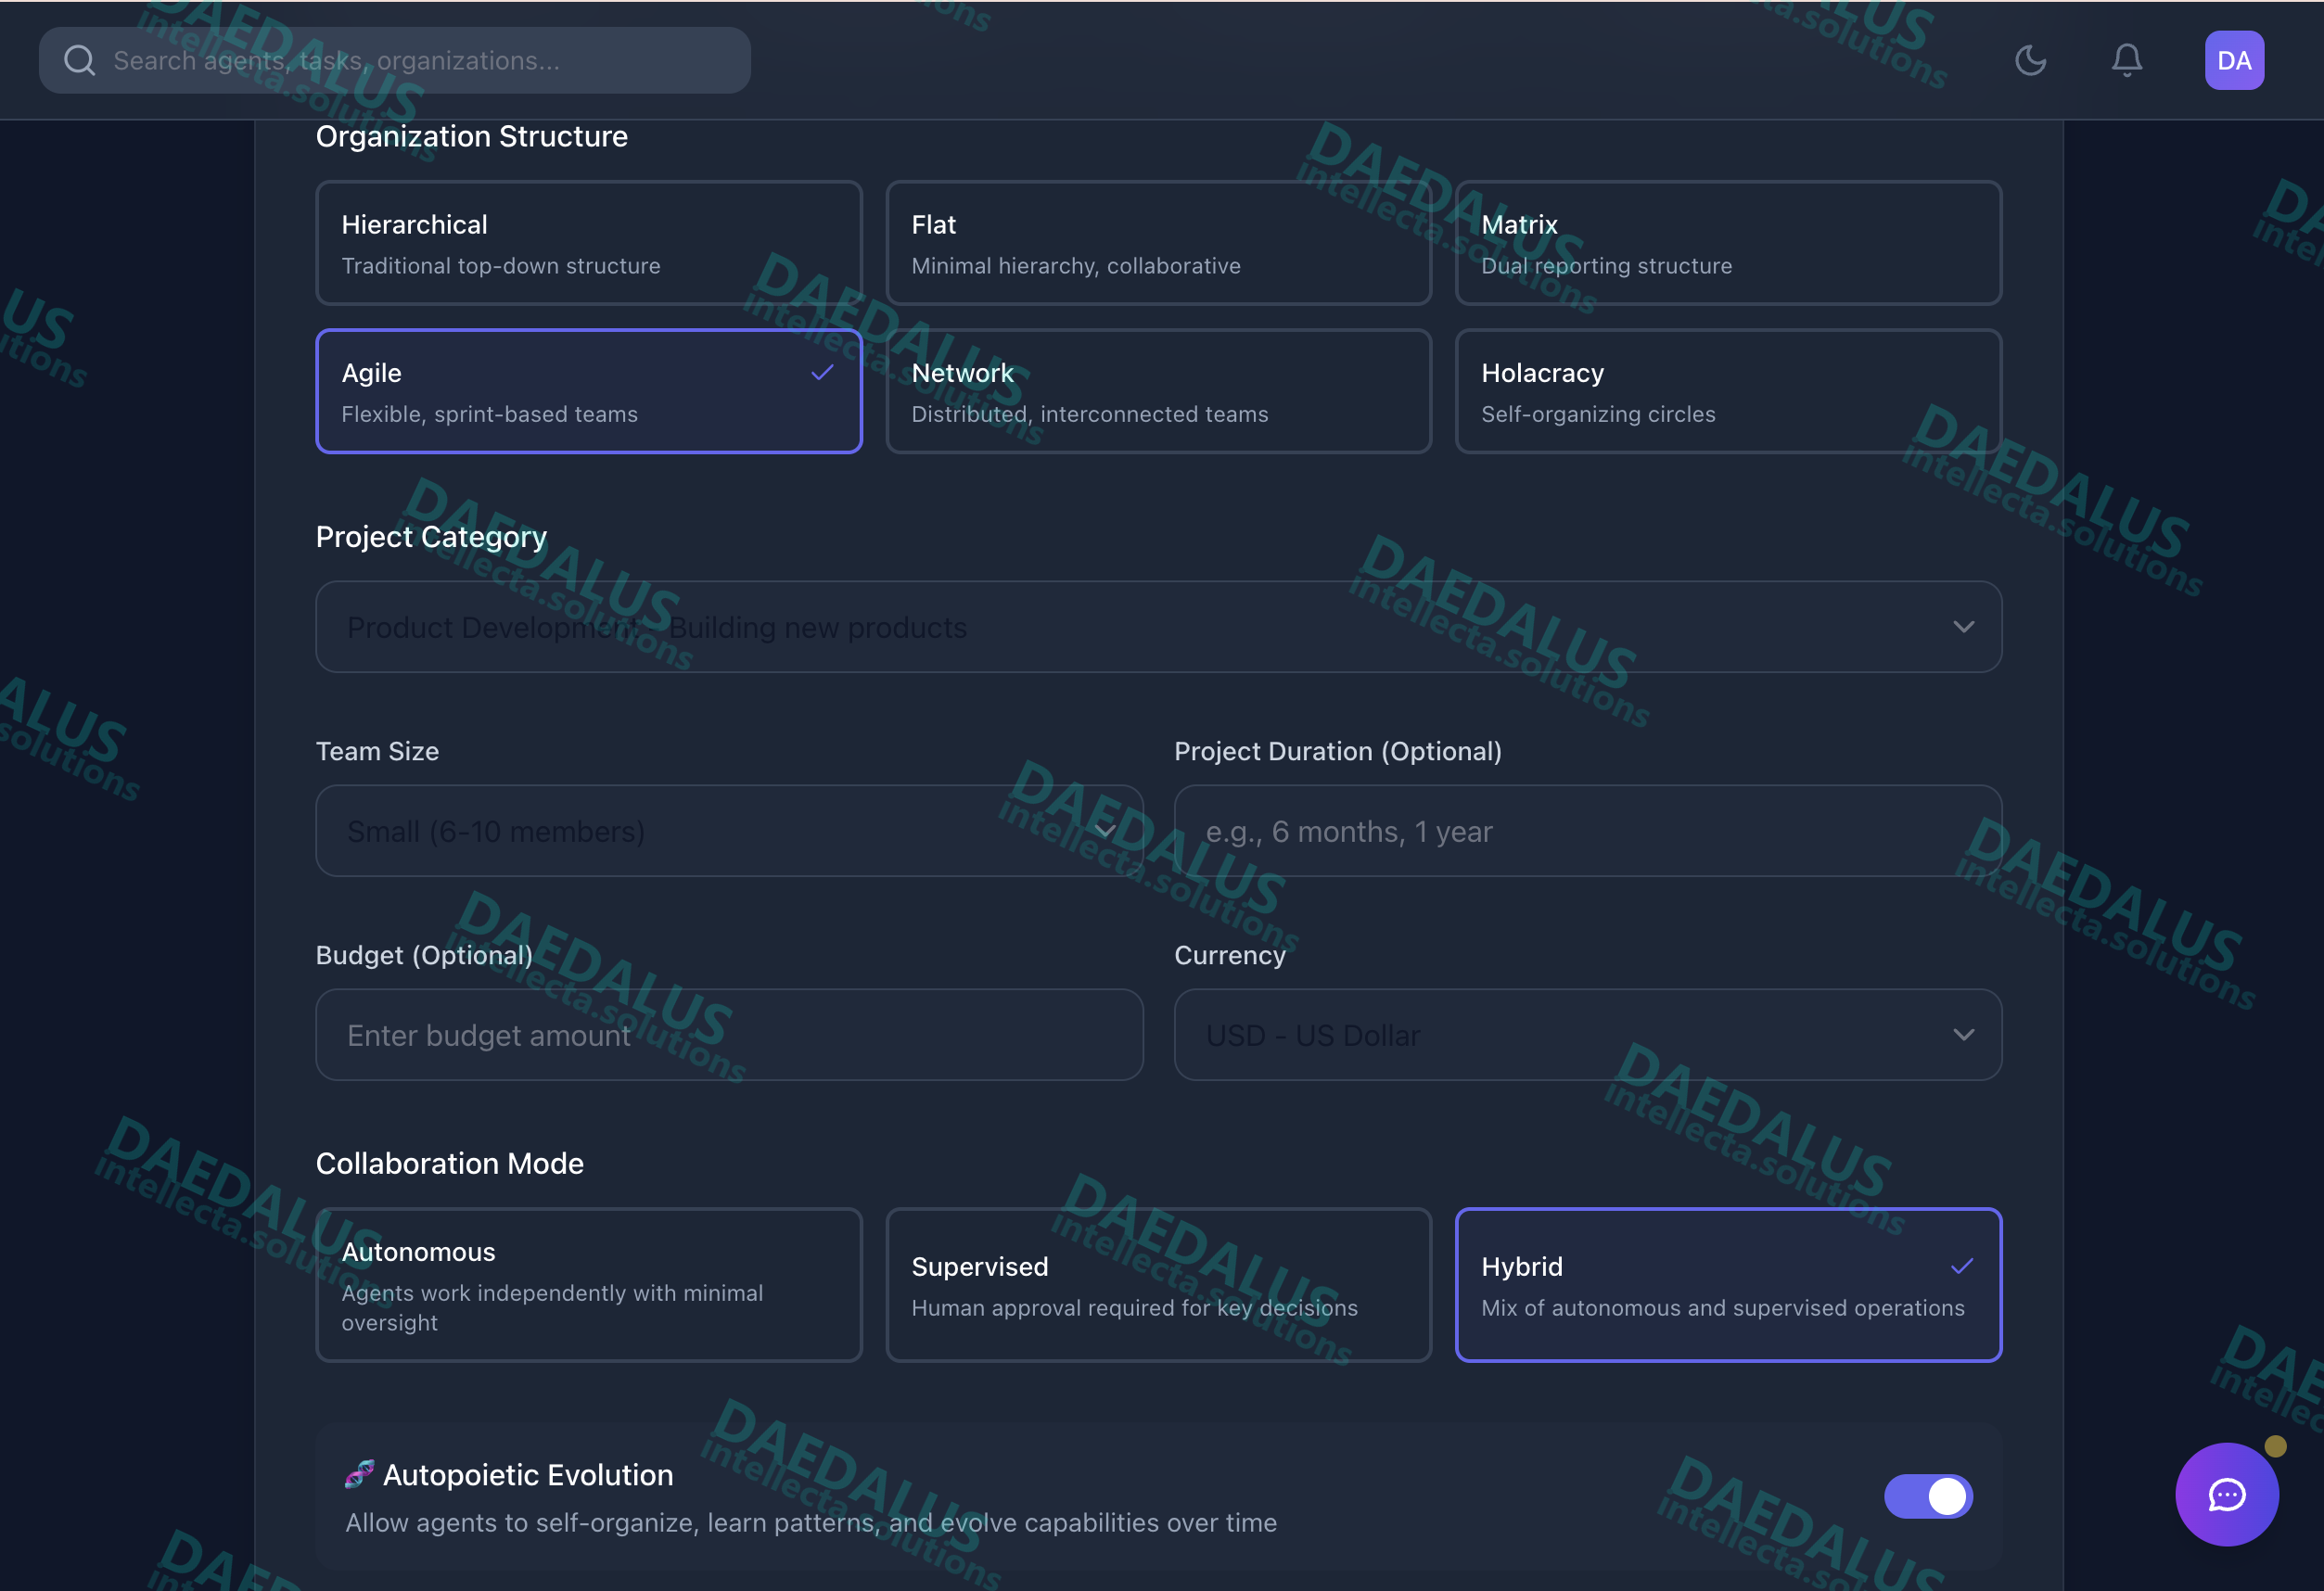Open the chat support bubble

pos(2227,1494)
